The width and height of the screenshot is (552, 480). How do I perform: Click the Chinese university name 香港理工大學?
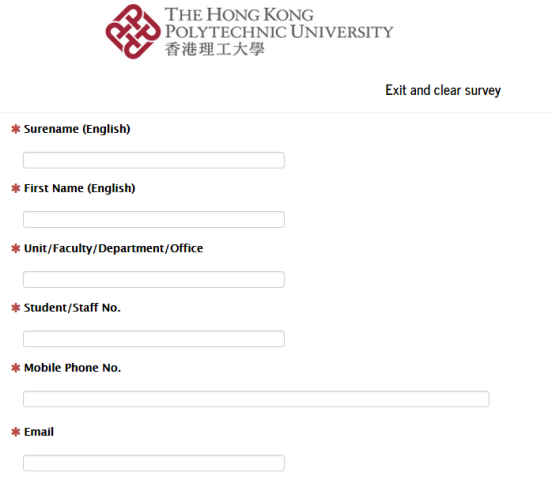tap(214, 49)
